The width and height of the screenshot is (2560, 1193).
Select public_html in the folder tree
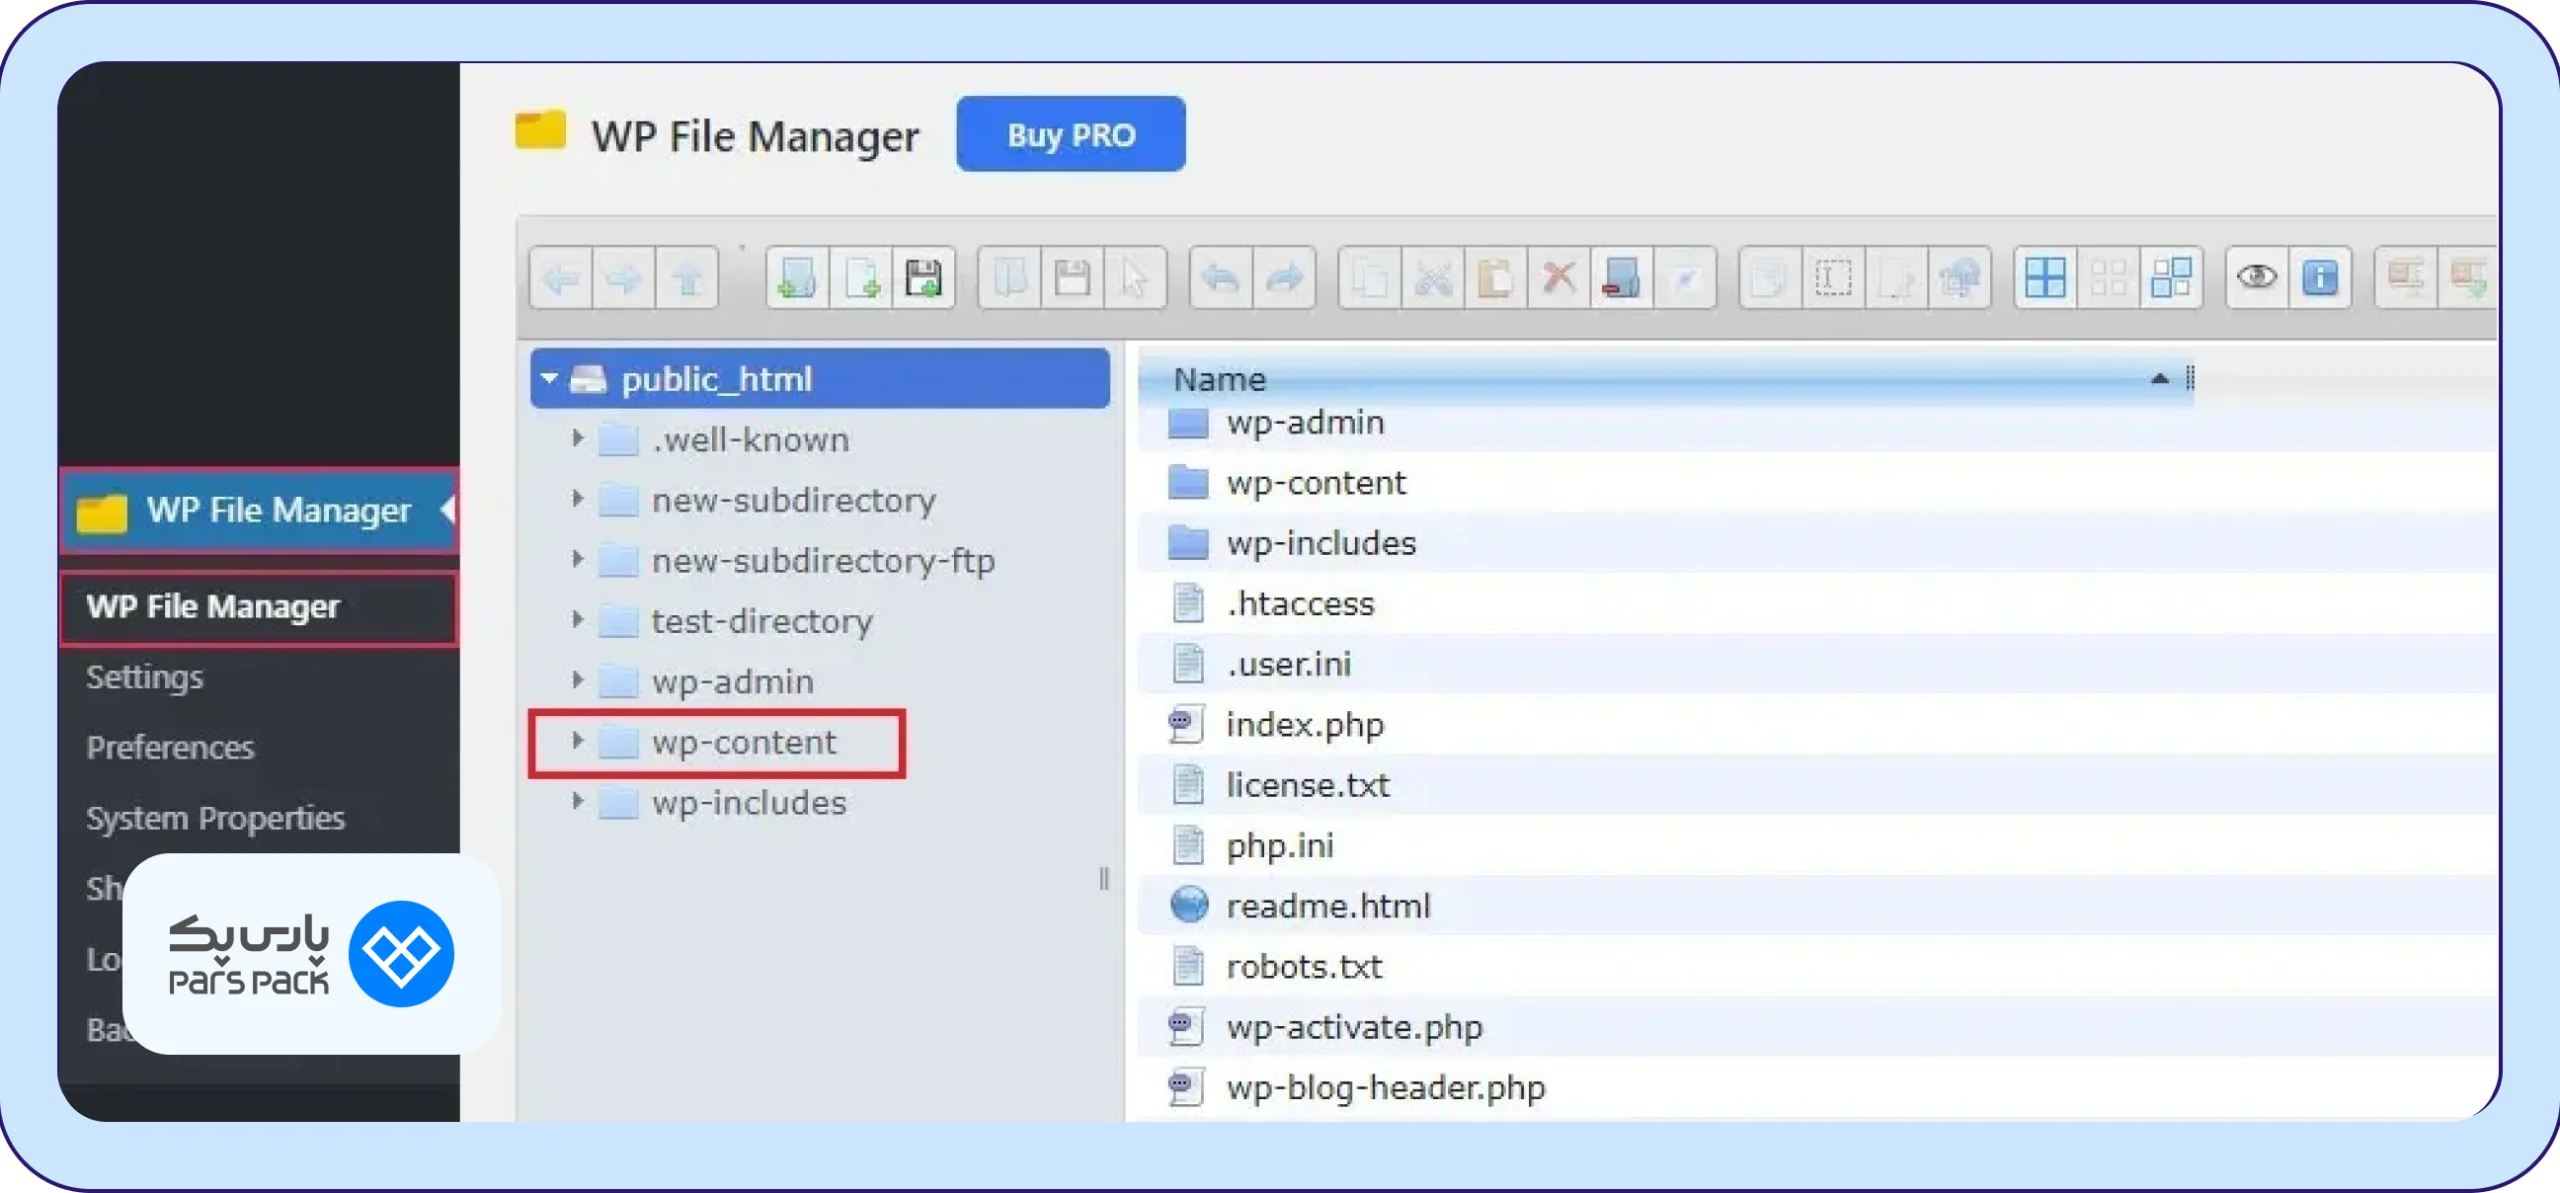tap(820, 379)
